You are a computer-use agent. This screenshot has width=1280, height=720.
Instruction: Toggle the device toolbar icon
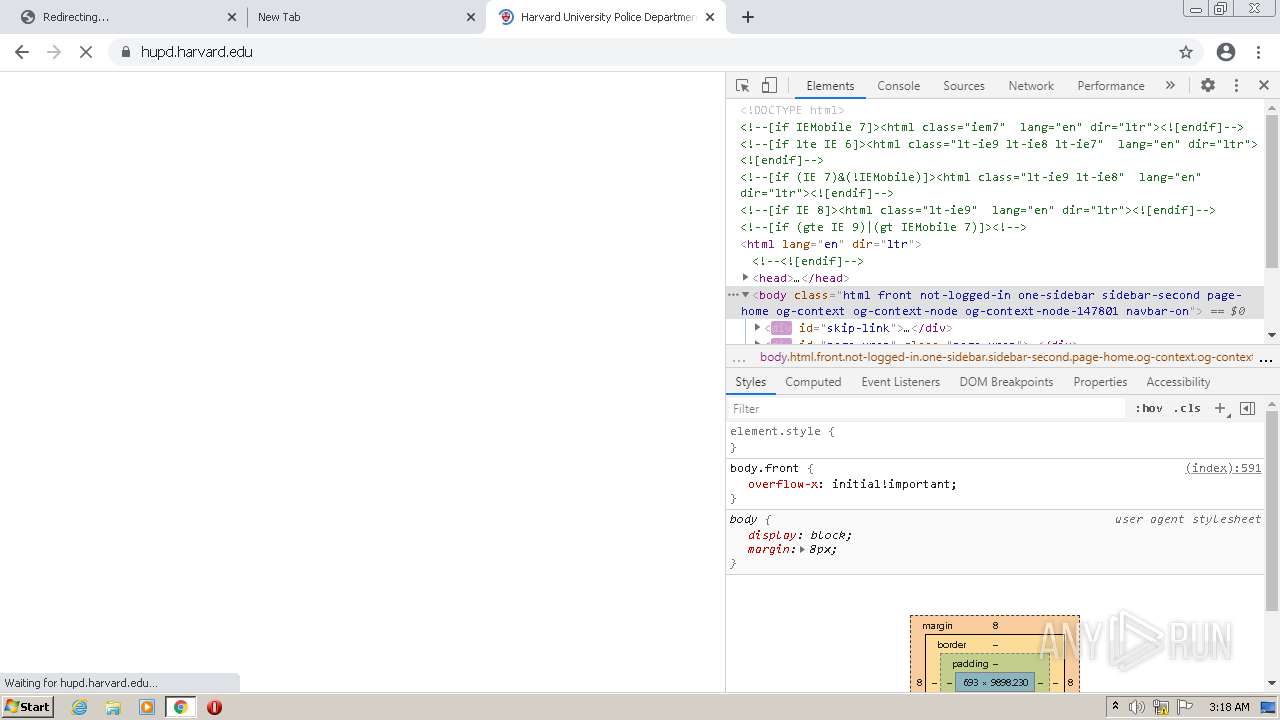(769, 86)
